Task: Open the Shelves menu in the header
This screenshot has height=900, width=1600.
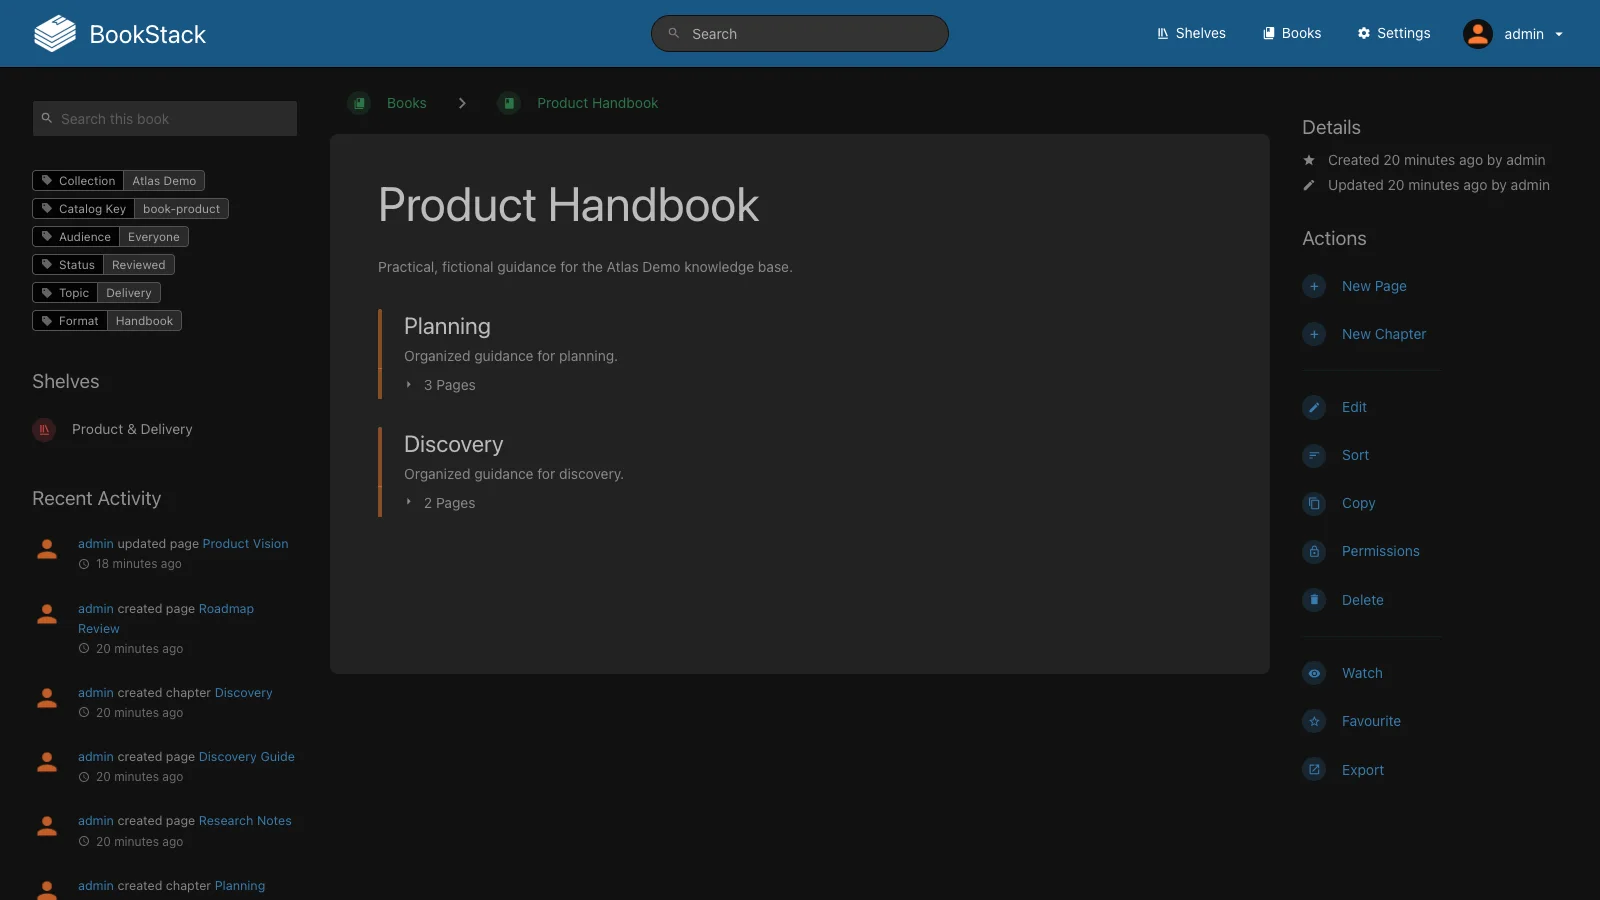Action: coord(1191,33)
